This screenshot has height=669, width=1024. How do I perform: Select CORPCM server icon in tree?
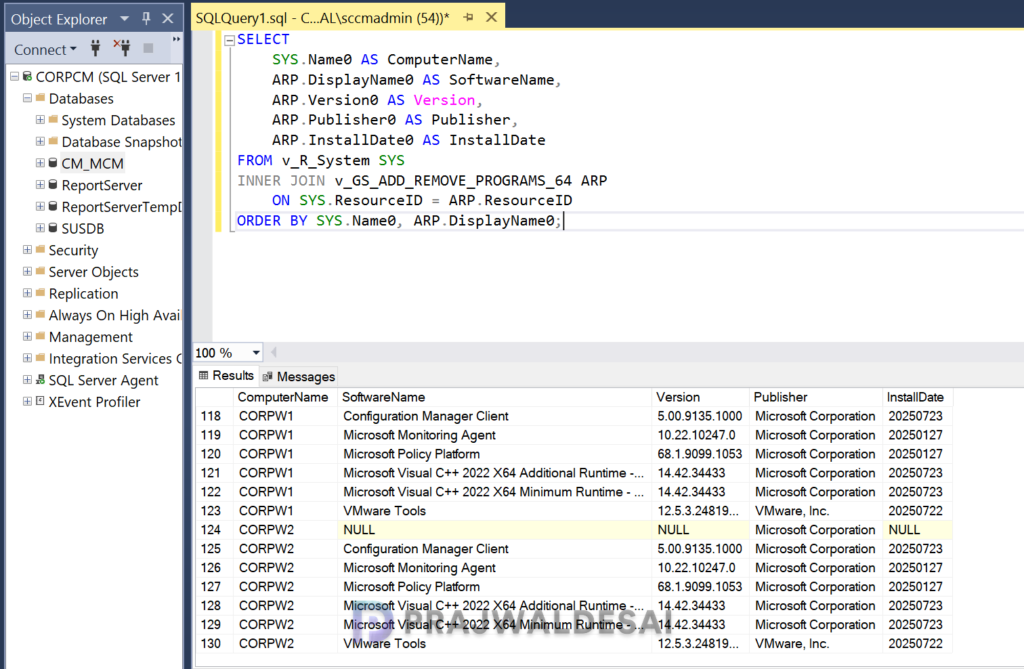[27, 76]
